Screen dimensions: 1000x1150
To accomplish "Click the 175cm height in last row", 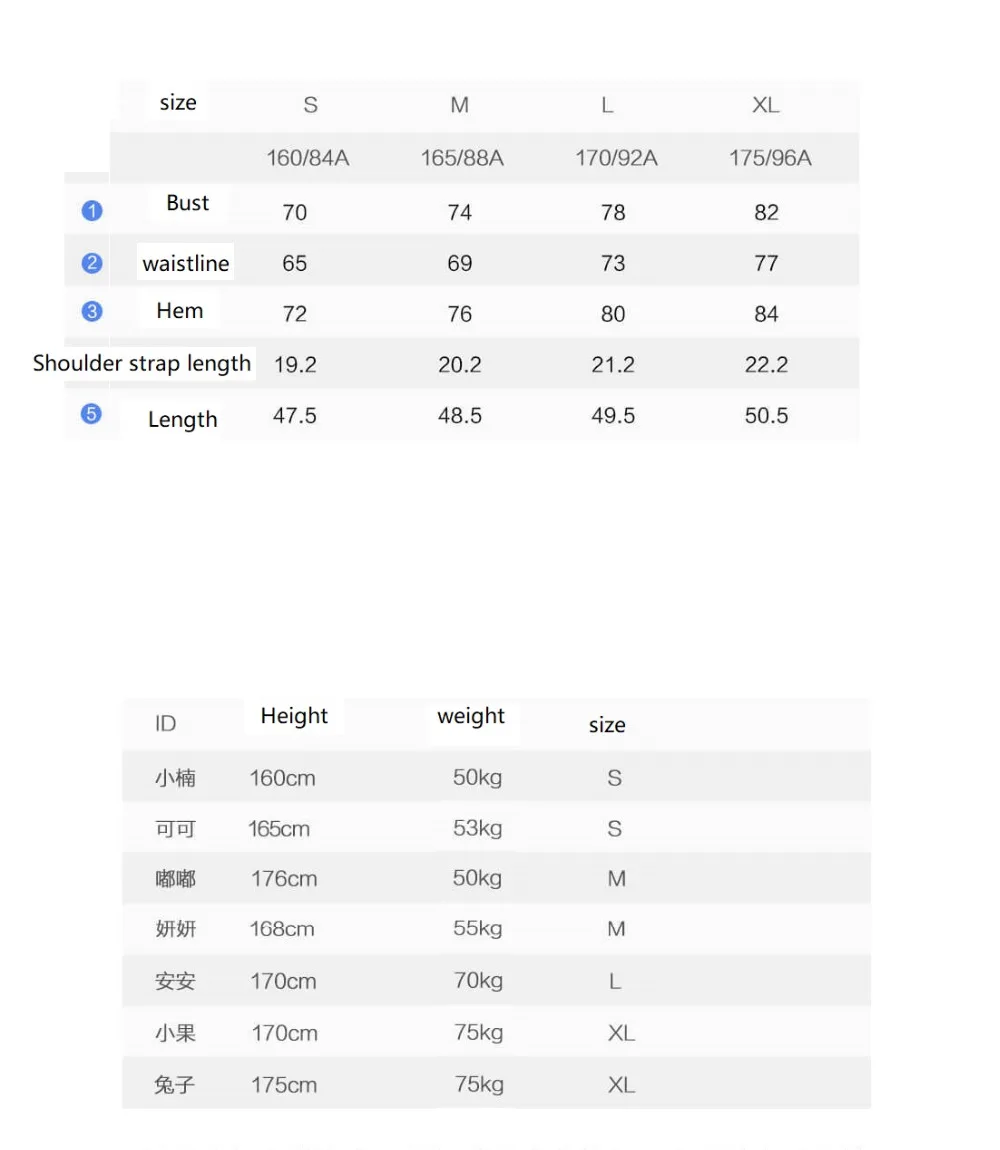I will pos(284,1085).
